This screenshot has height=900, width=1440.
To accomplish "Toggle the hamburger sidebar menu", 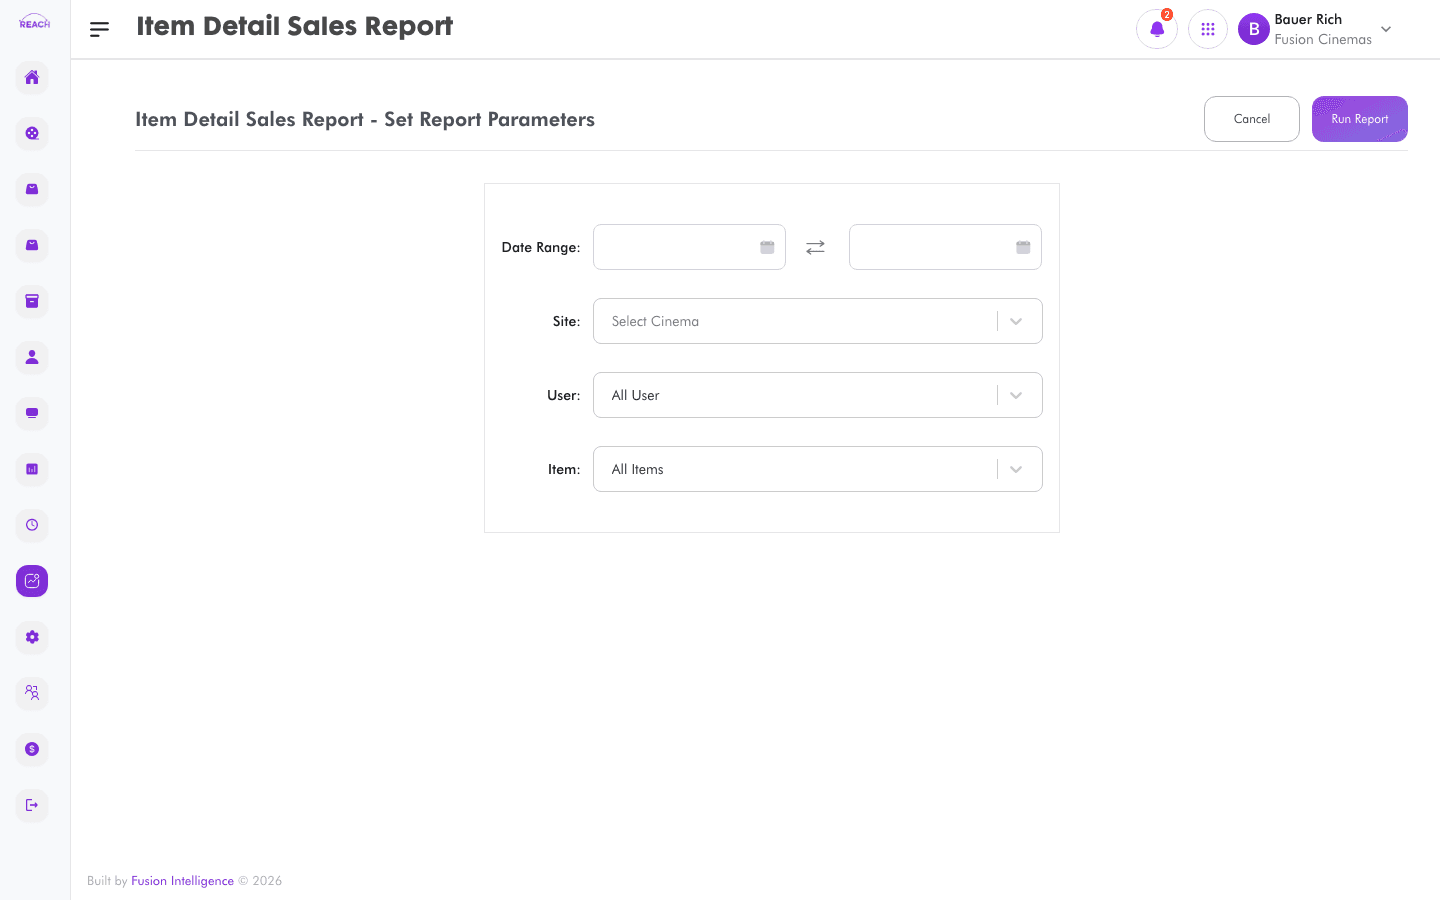I will [99, 30].
